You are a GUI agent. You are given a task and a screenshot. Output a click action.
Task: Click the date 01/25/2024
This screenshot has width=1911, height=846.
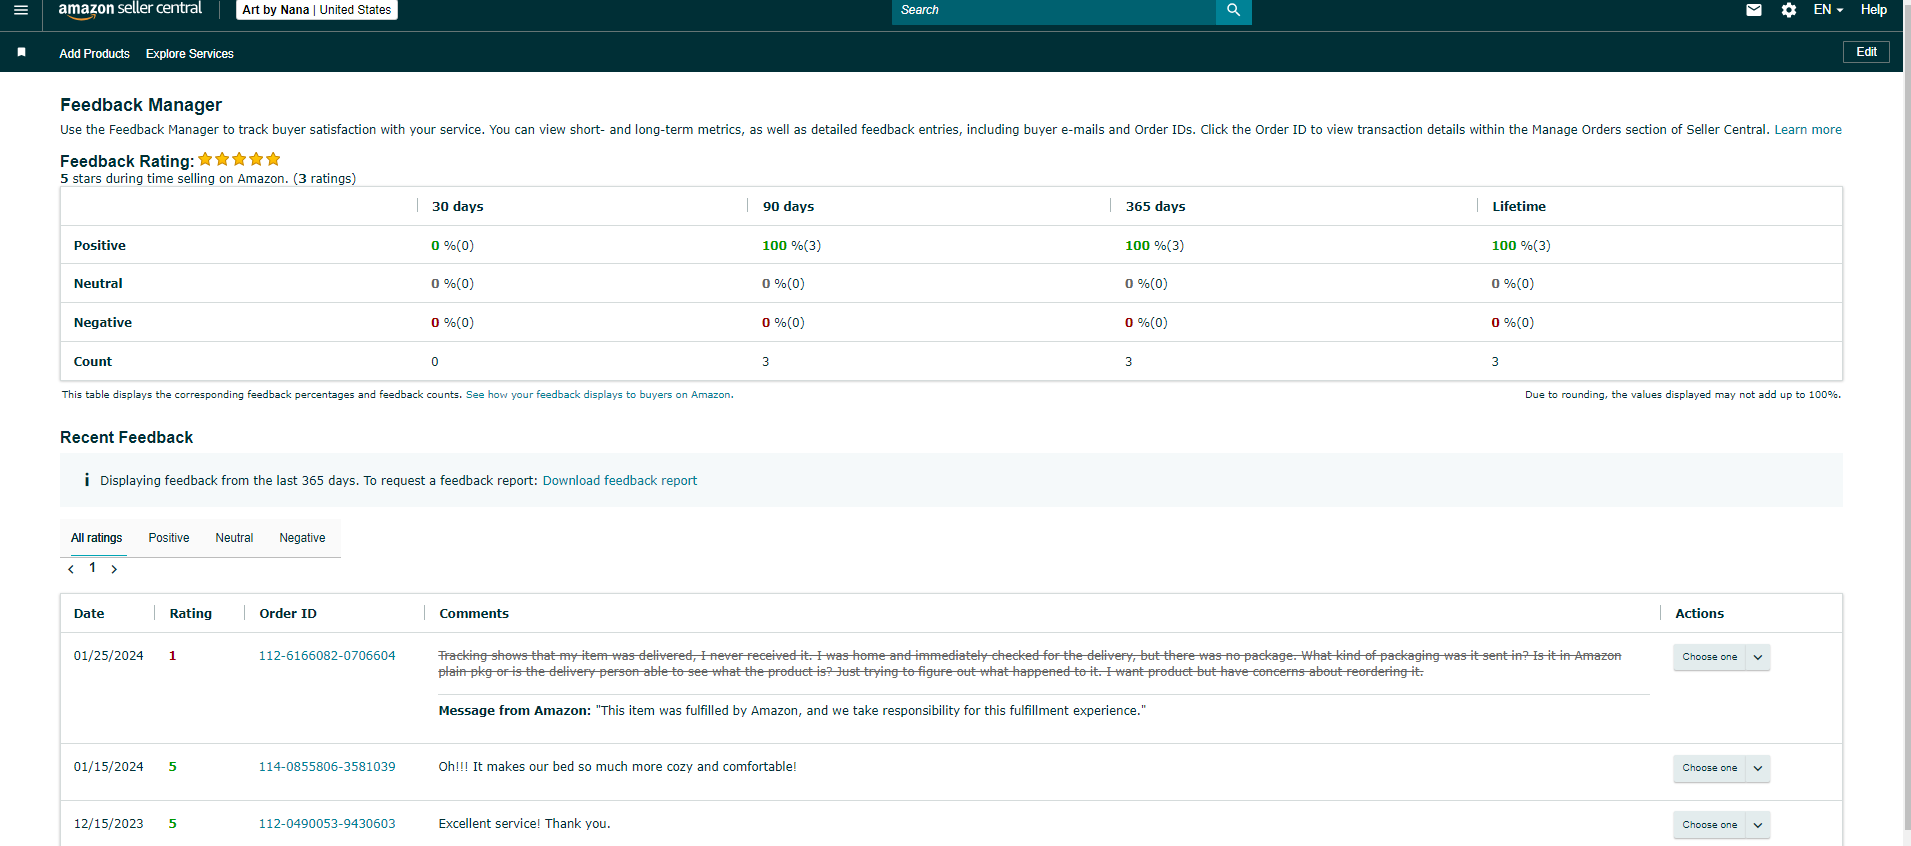[108, 656]
